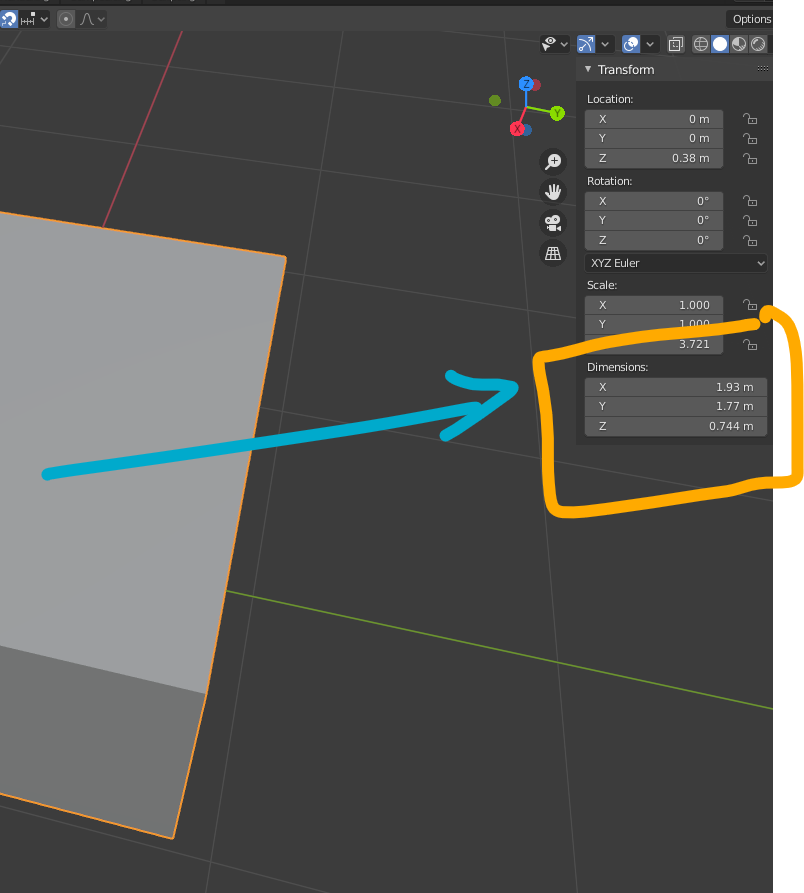Screen dimensions: 804x893
Task: Lock Location Y
Action: point(750,138)
